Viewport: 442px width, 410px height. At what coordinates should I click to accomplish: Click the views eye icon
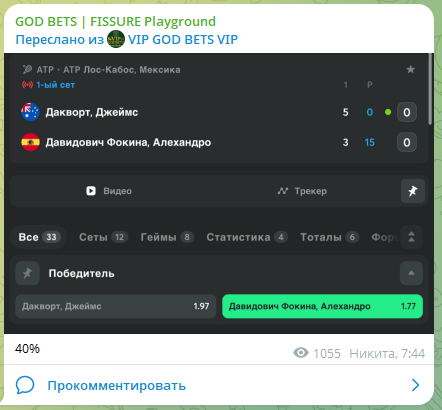(301, 353)
